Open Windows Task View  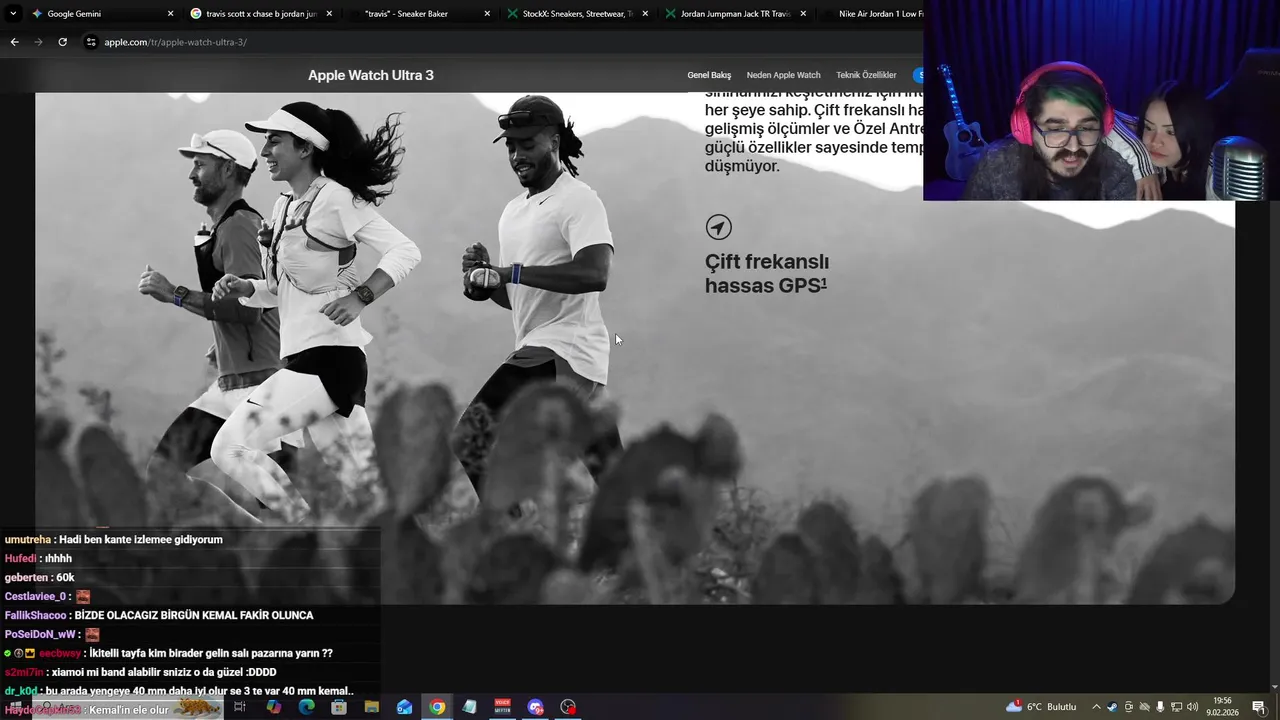[240, 707]
